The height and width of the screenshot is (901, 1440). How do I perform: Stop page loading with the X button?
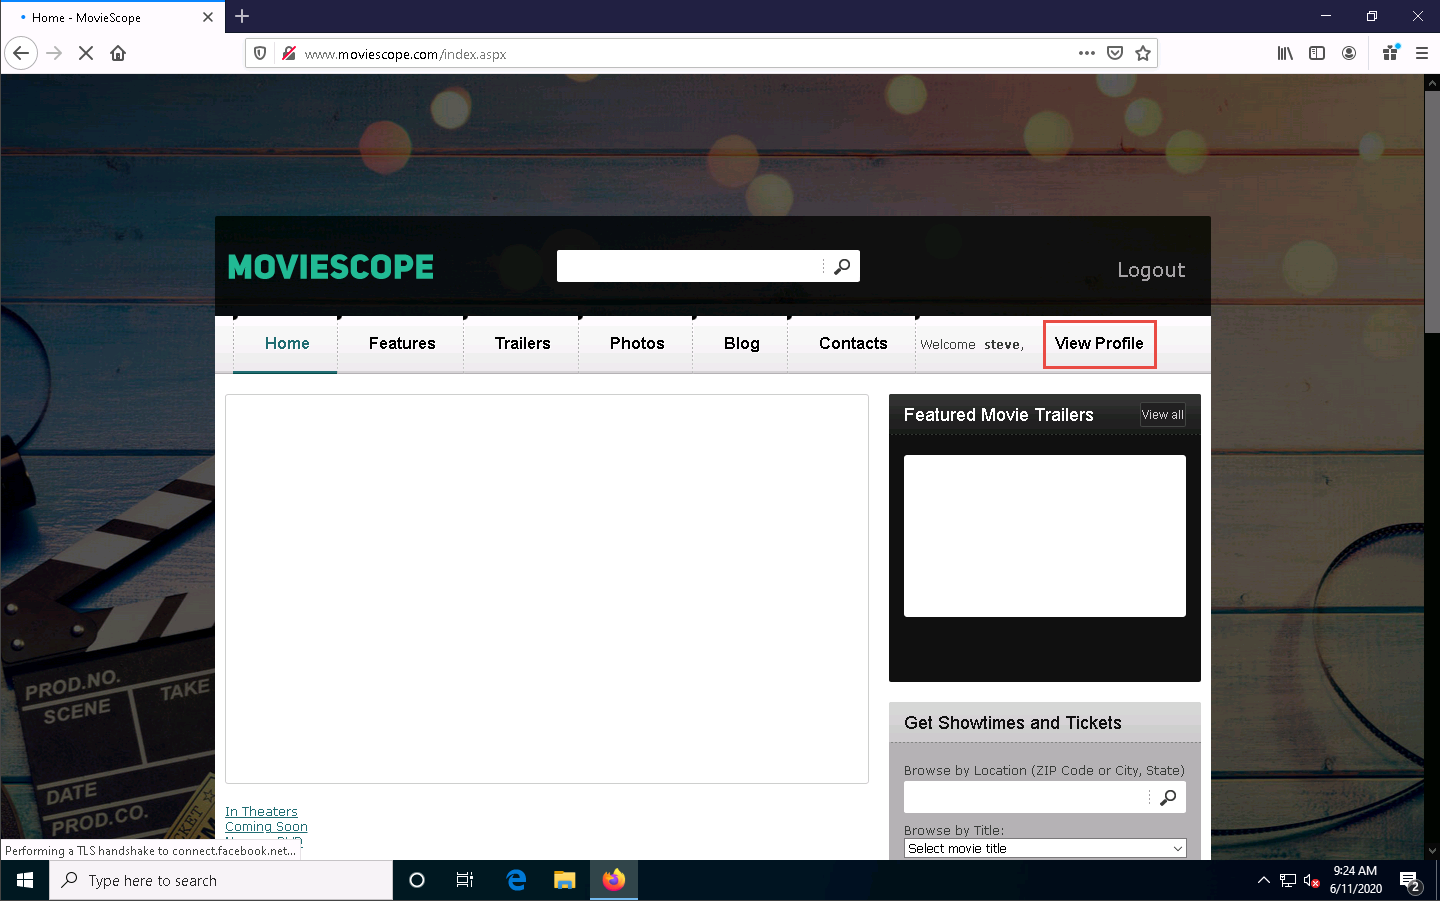coord(86,54)
